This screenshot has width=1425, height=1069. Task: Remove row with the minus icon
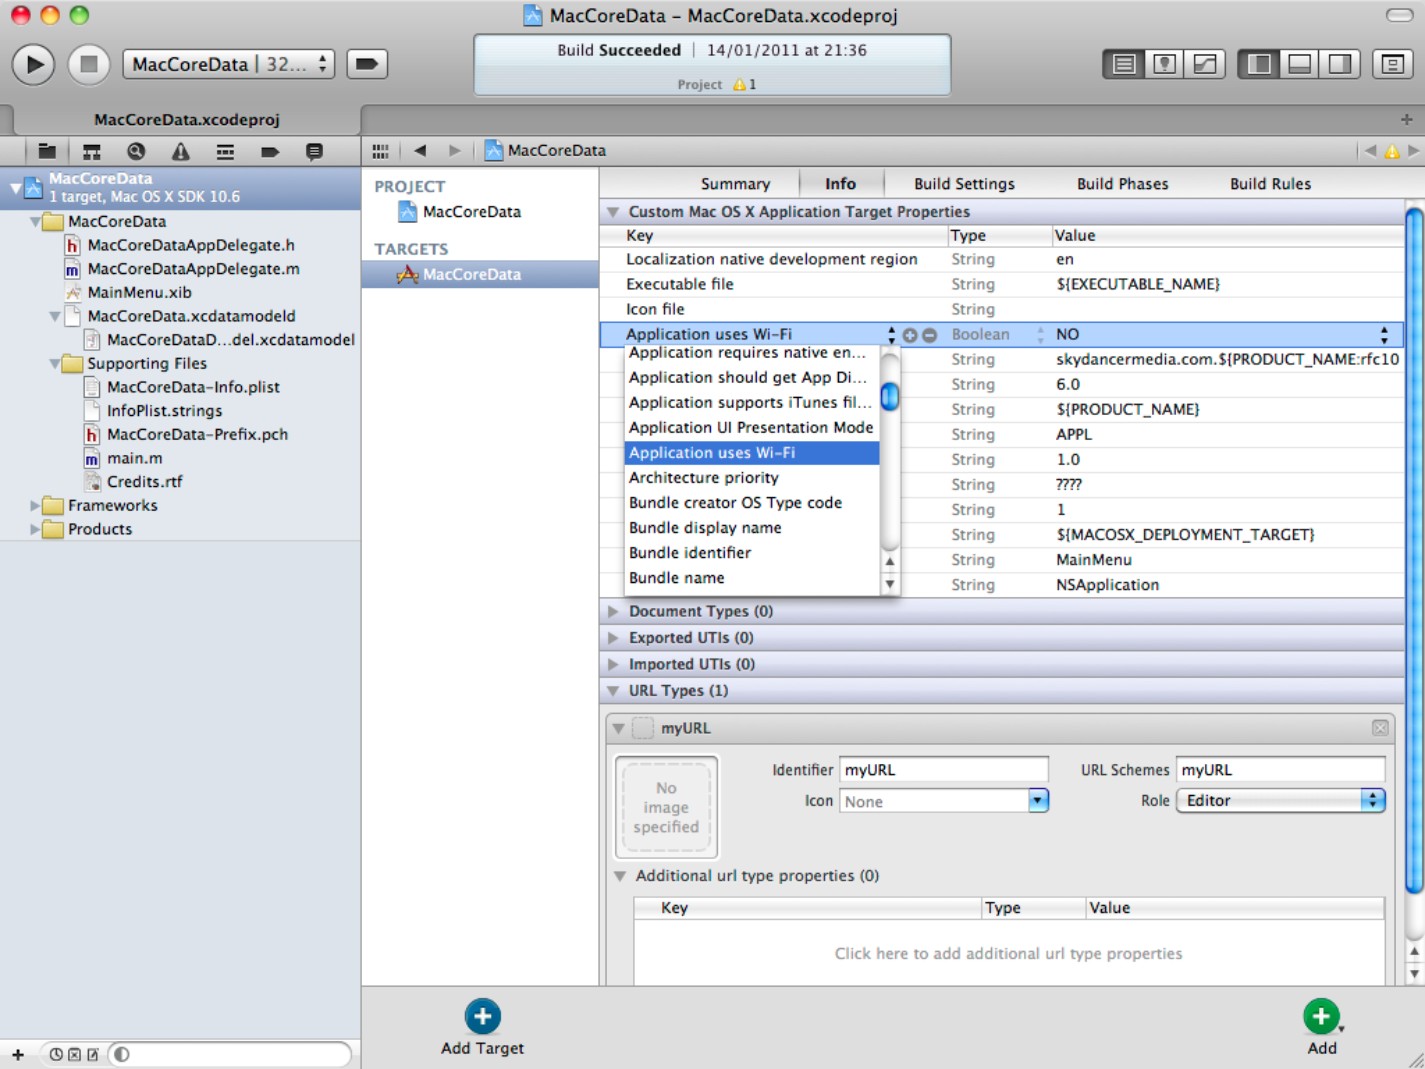(x=930, y=335)
